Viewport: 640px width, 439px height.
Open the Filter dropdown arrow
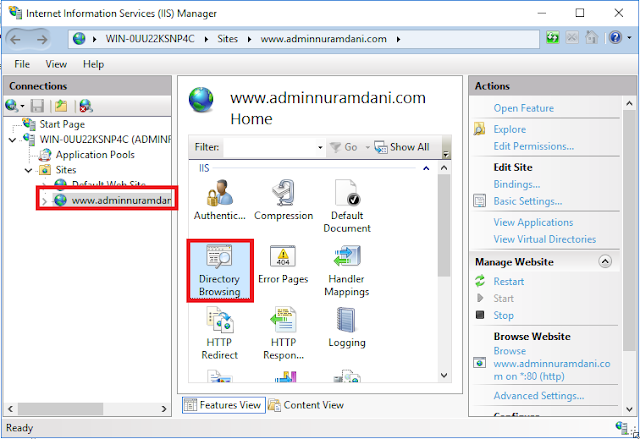coord(320,147)
